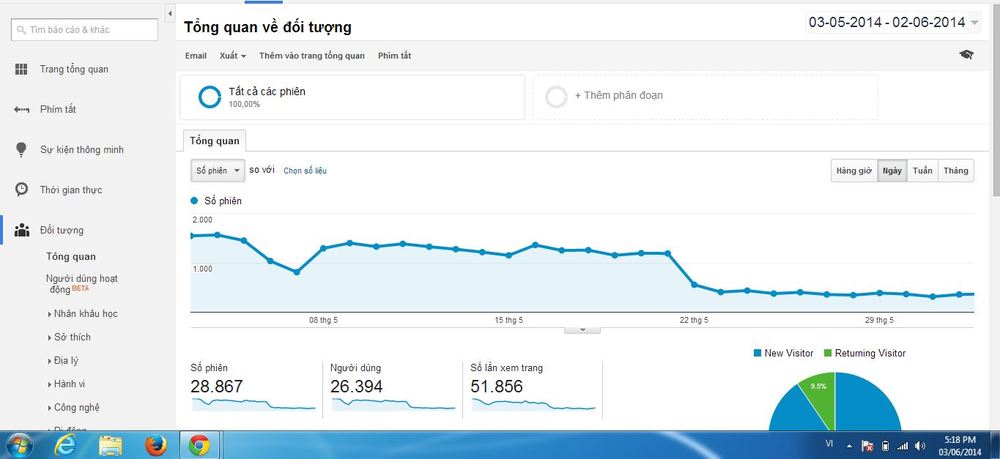Click the chart collapse handle below graph
Viewport: 1000px width, 459px height.
(582, 330)
